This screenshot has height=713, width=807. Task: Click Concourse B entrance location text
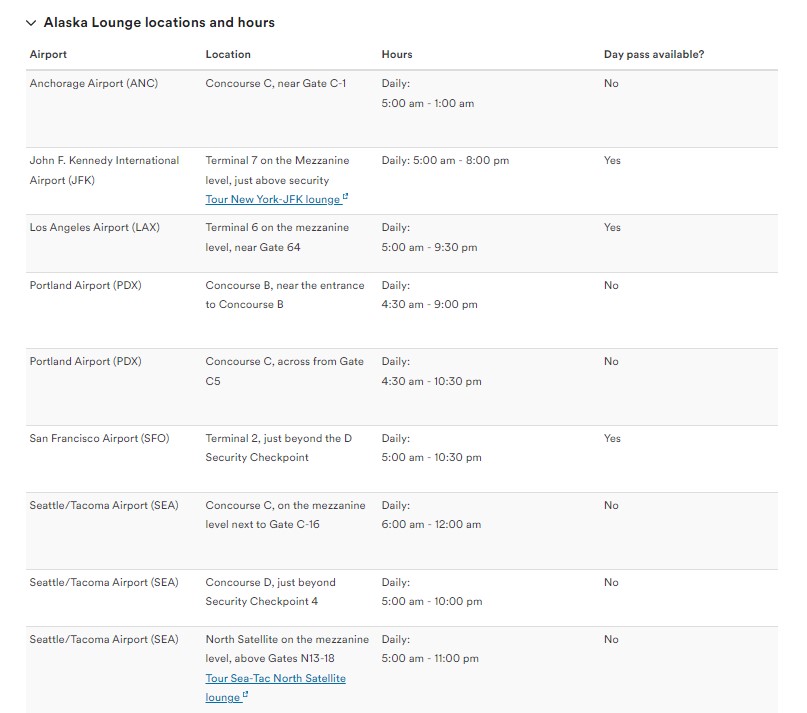click(285, 295)
